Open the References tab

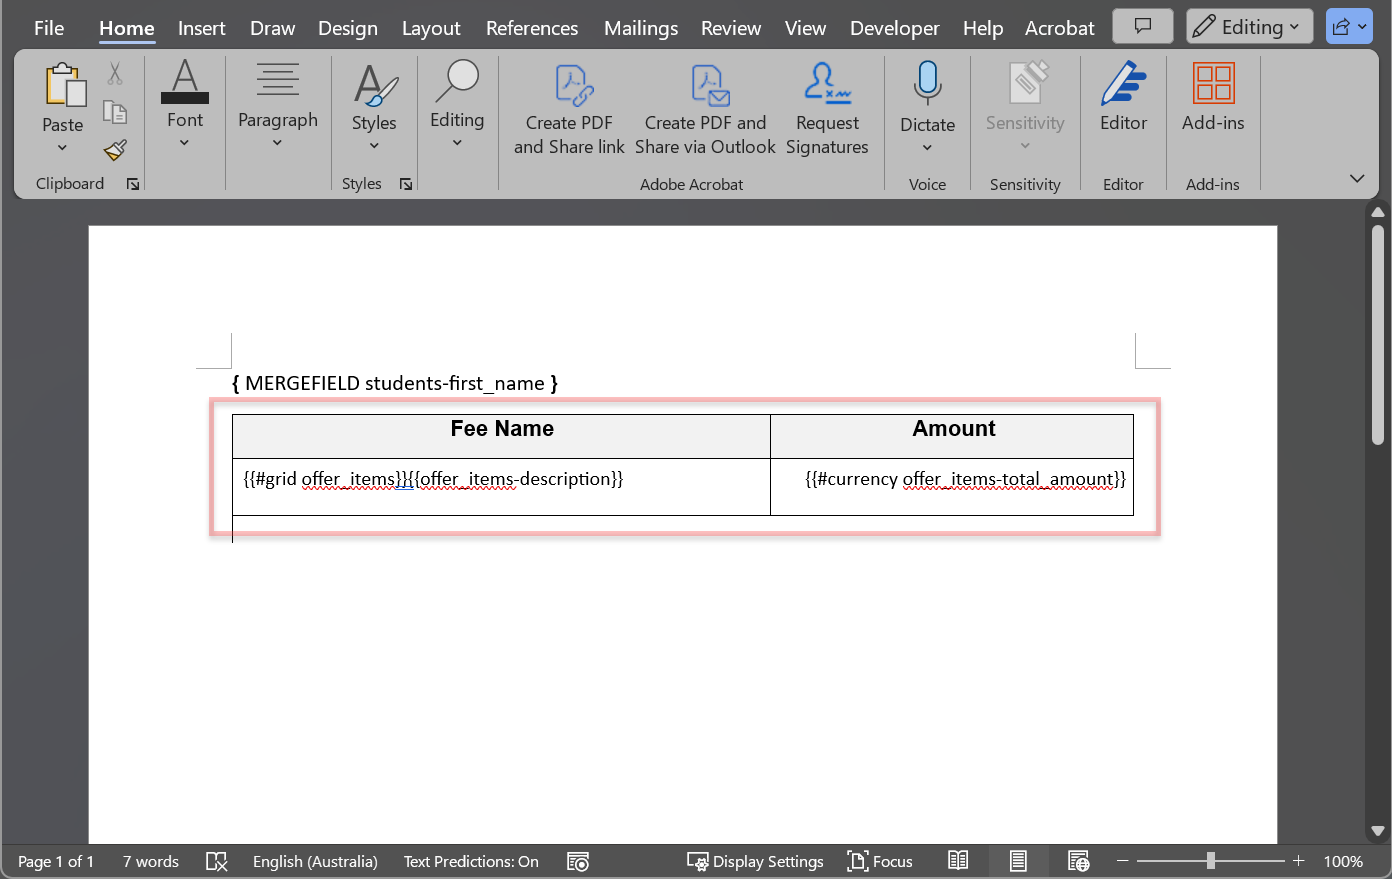coord(531,28)
